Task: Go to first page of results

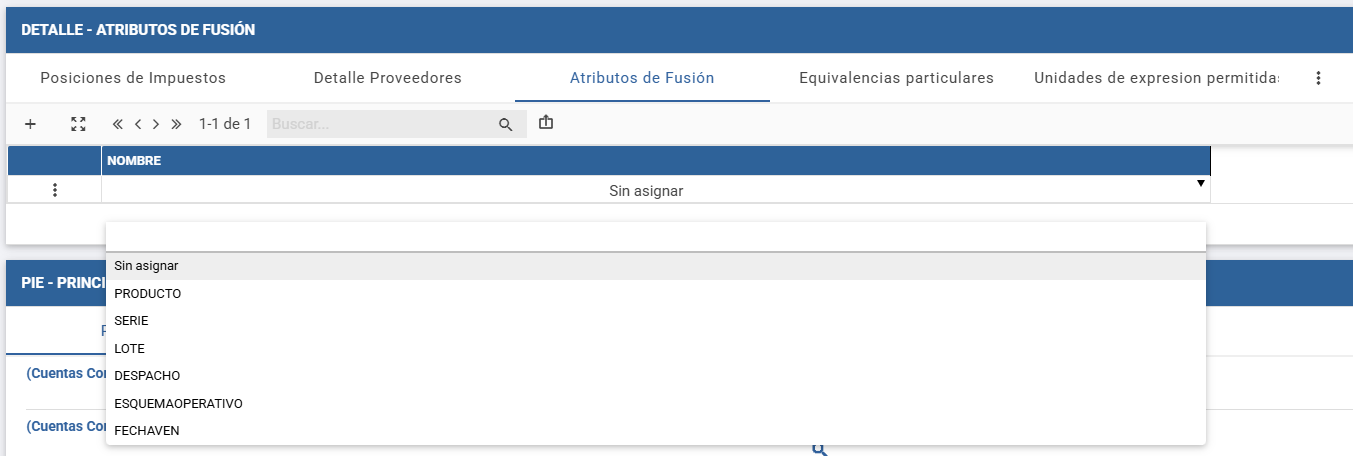Action: point(117,124)
